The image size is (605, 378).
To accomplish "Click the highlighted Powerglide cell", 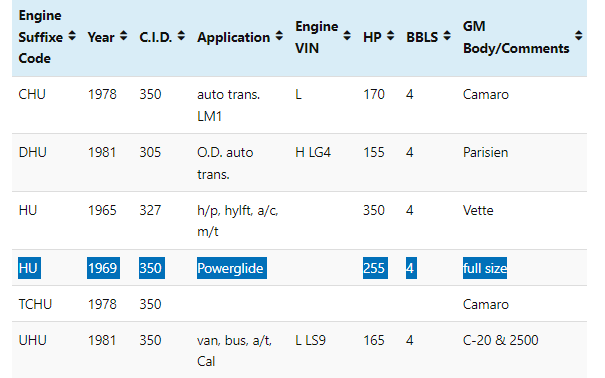I will click(232, 268).
